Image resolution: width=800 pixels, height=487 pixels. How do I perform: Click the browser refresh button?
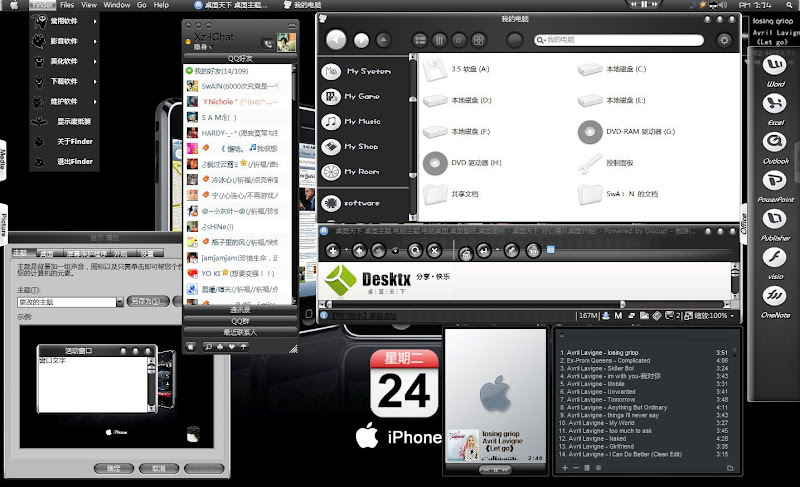coord(415,250)
